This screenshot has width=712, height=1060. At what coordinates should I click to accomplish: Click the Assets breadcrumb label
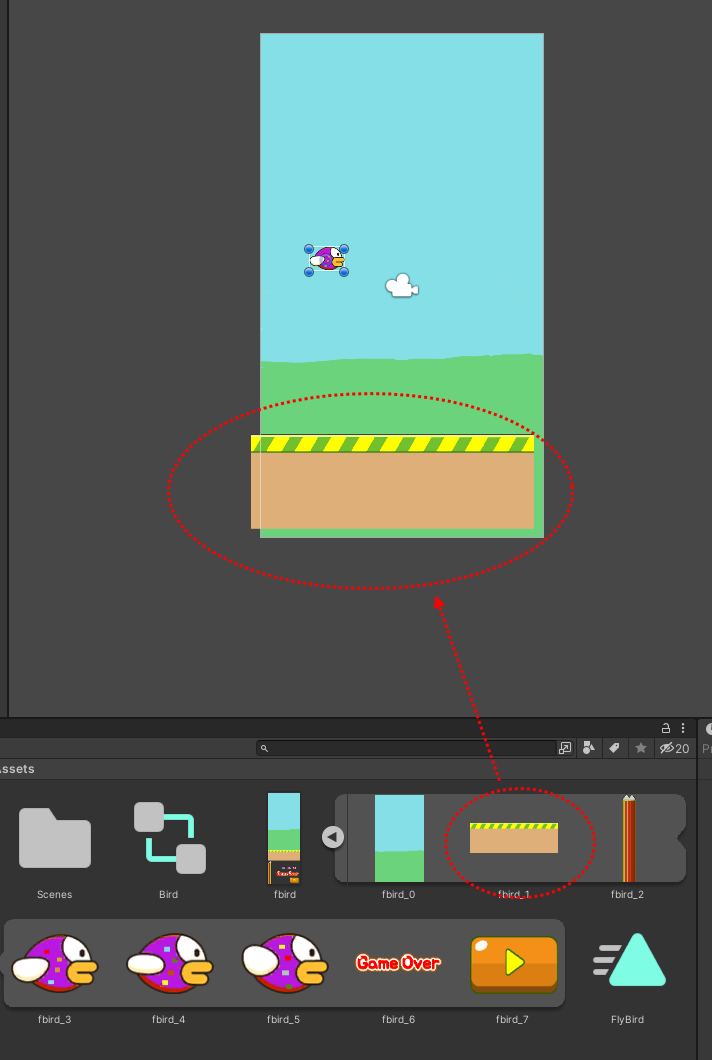[16, 769]
